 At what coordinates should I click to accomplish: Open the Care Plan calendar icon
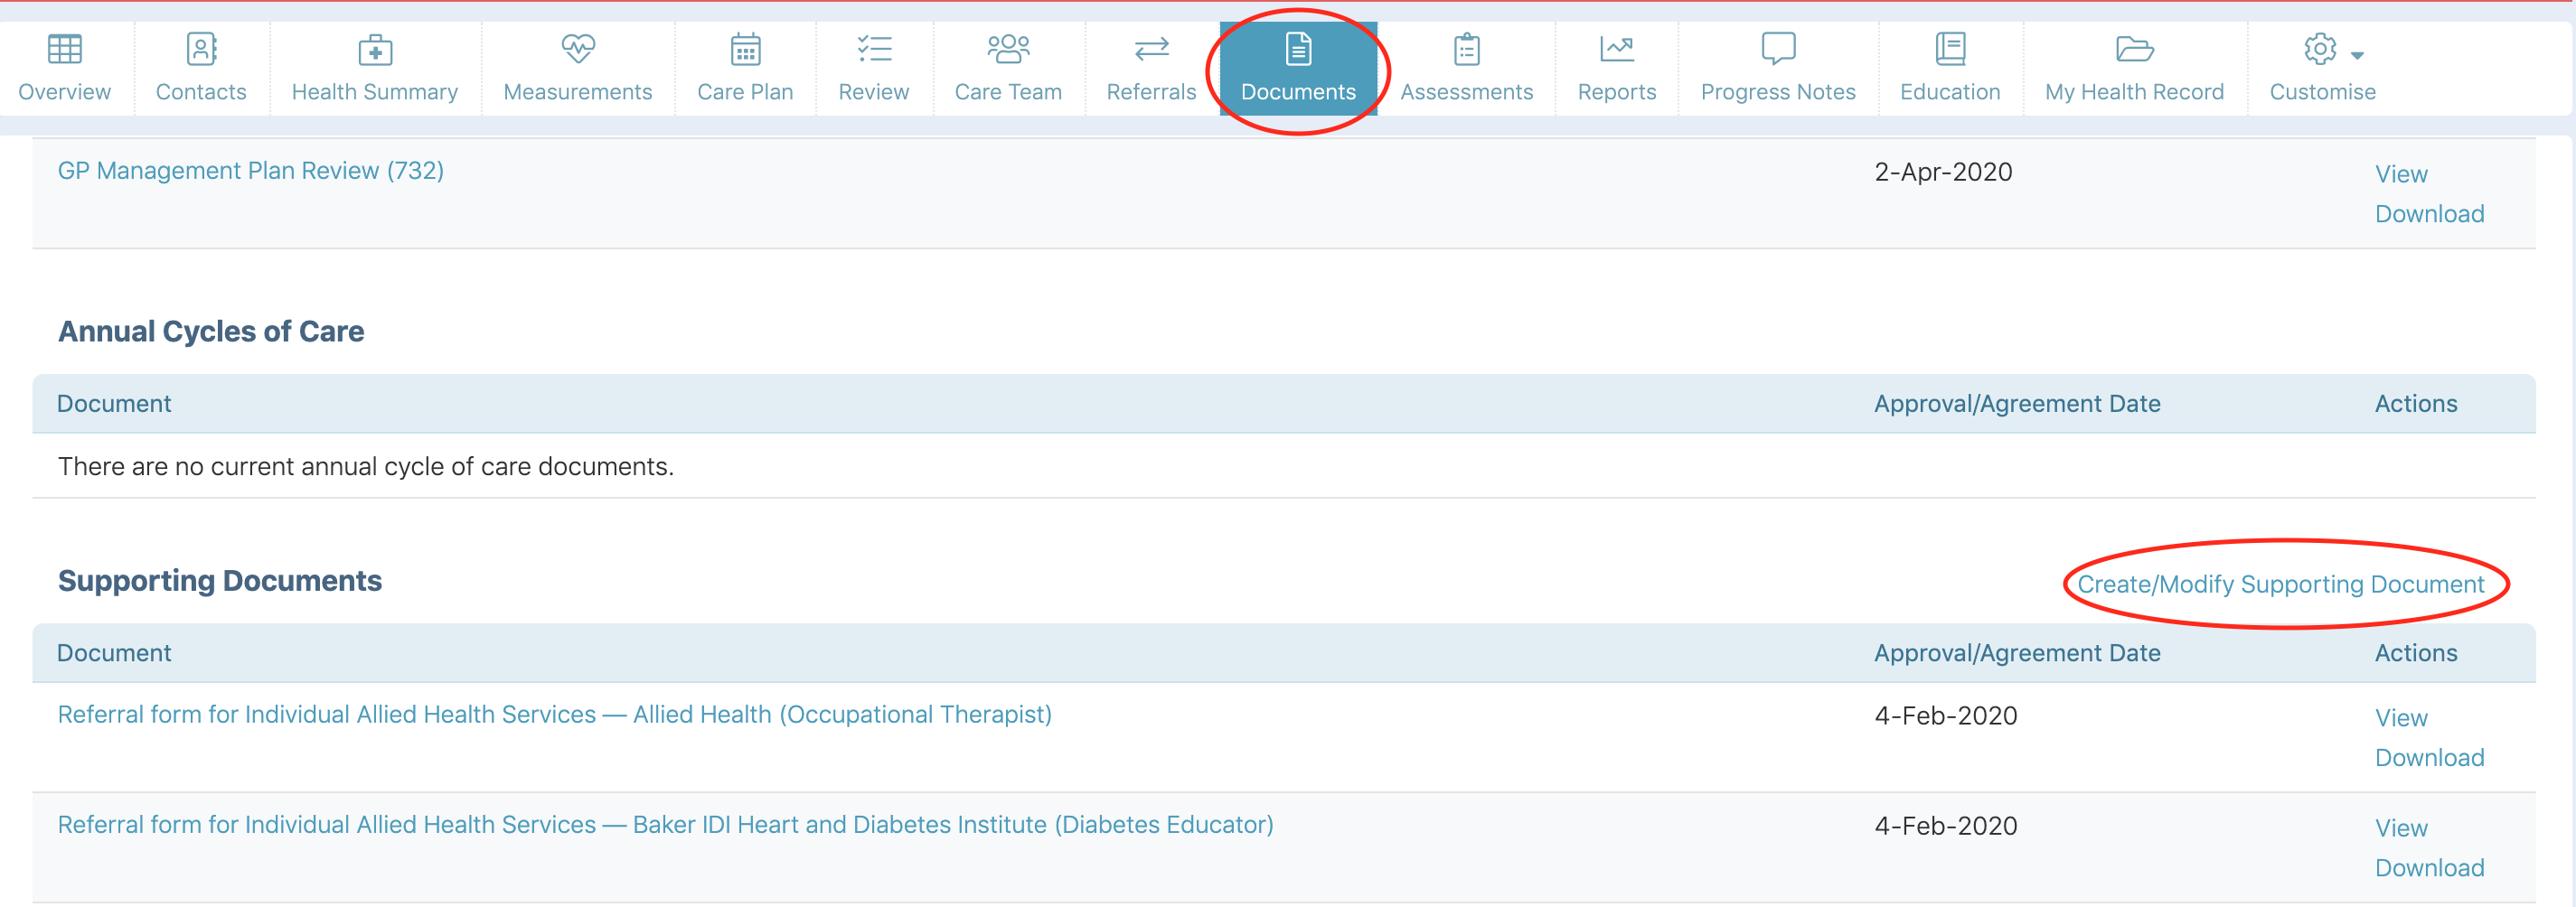(745, 49)
